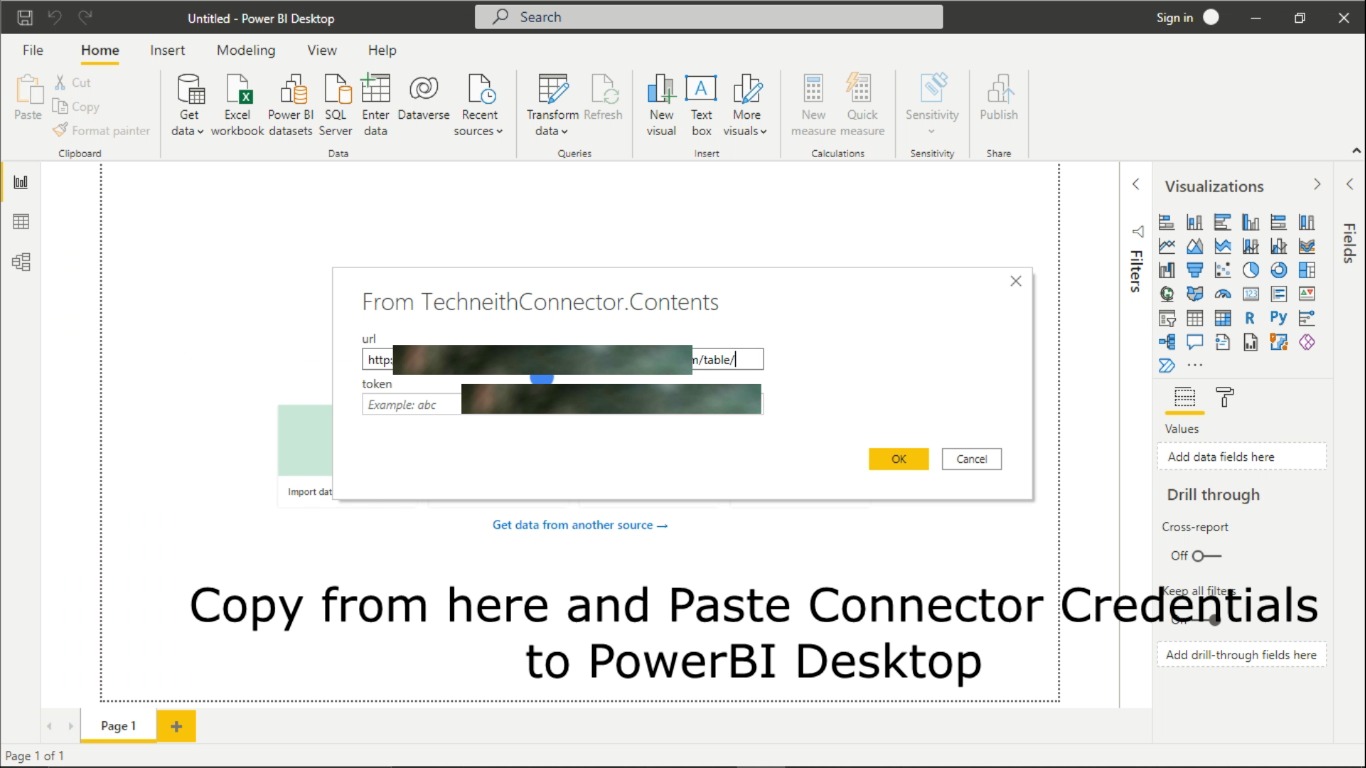The height and width of the screenshot is (768, 1366).
Task: Switch to the Modeling ribbon tab
Action: tap(246, 50)
